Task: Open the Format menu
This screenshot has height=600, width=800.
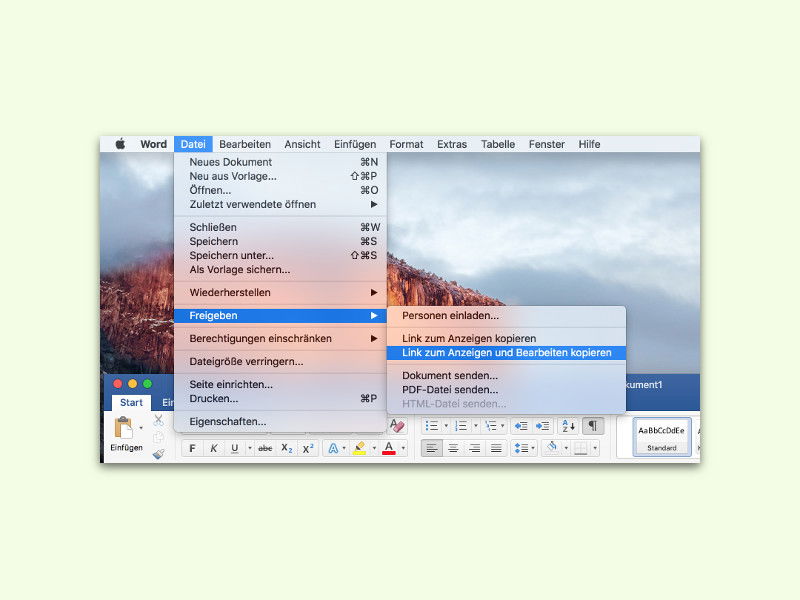Action: 407,144
